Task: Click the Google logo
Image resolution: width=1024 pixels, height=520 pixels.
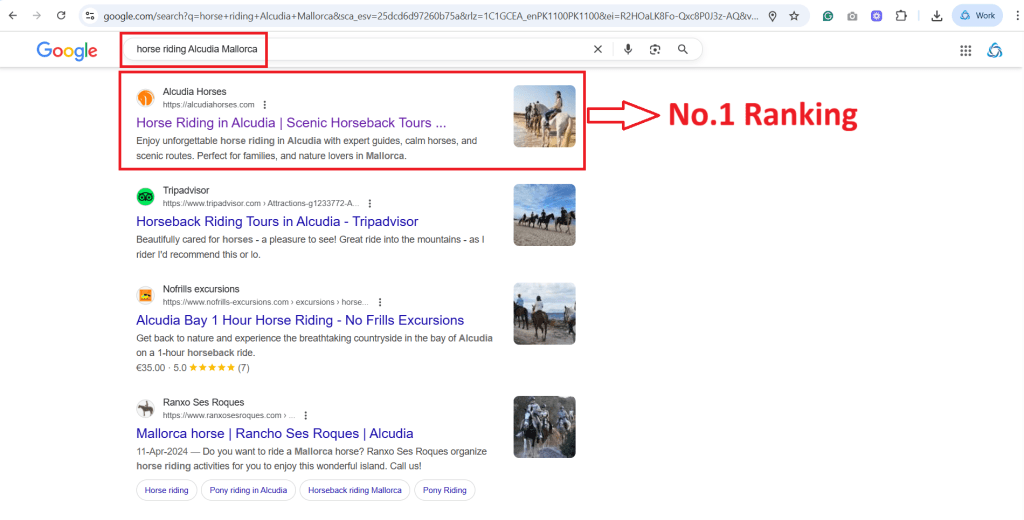Action: click(x=67, y=51)
